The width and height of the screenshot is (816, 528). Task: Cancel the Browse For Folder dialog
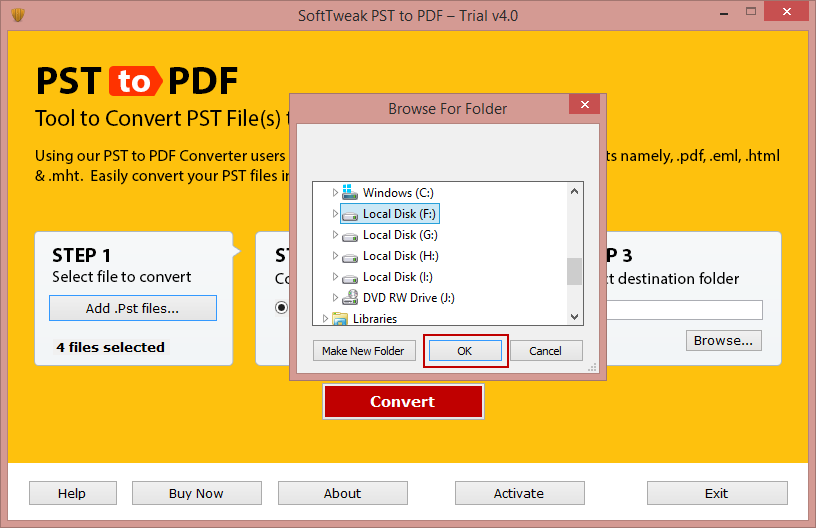tap(545, 351)
